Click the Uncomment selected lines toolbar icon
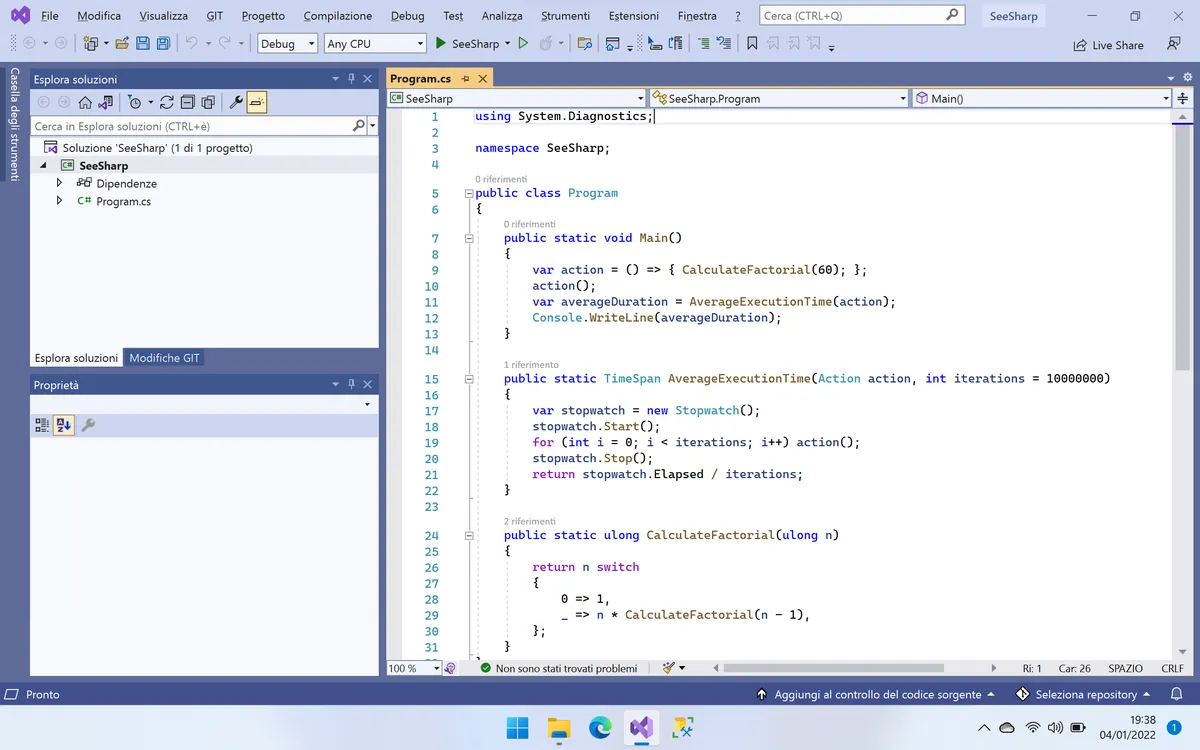Image resolution: width=1200 pixels, height=750 pixels. [x=724, y=44]
